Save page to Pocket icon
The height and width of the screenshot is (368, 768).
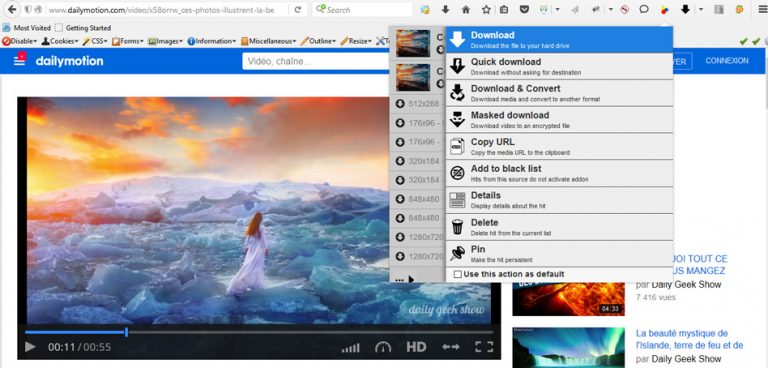point(524,9)
